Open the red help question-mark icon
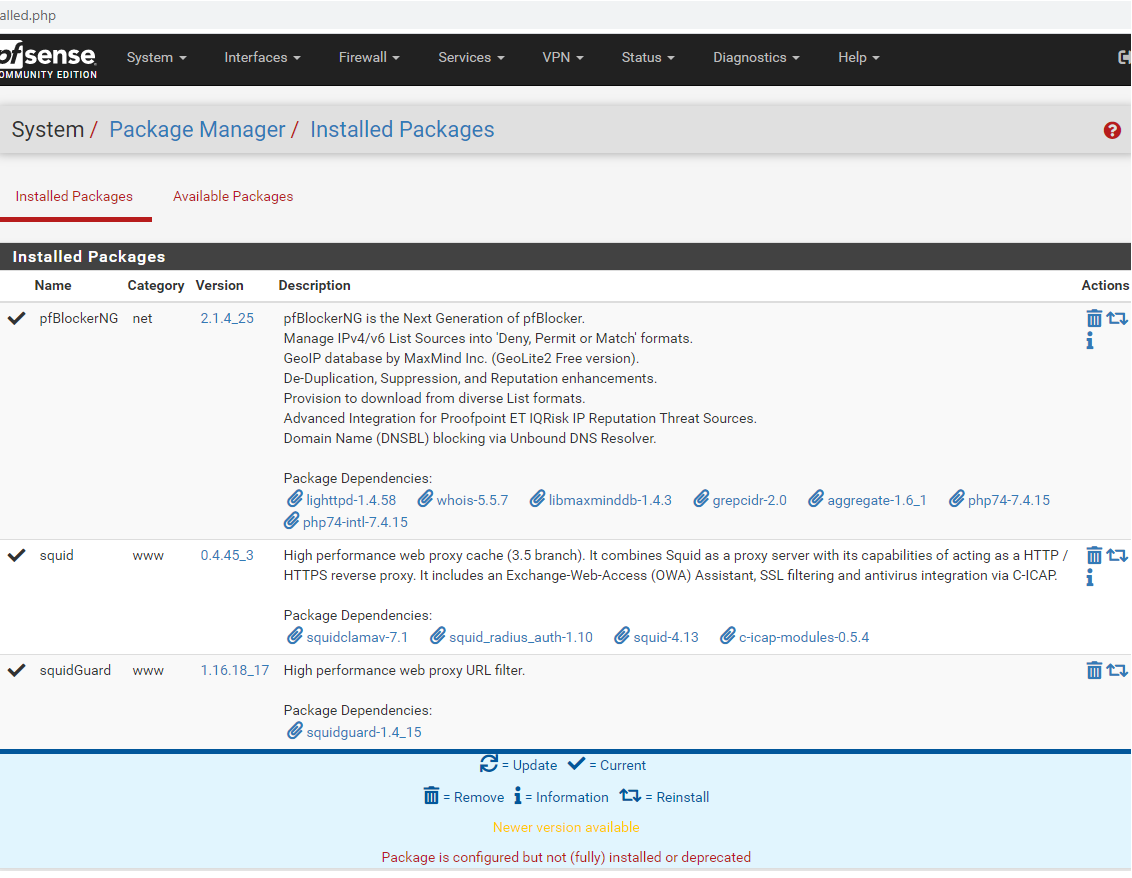This screenshot has width=1132, height=878. pyautogui.click(x=1112, y=130)
